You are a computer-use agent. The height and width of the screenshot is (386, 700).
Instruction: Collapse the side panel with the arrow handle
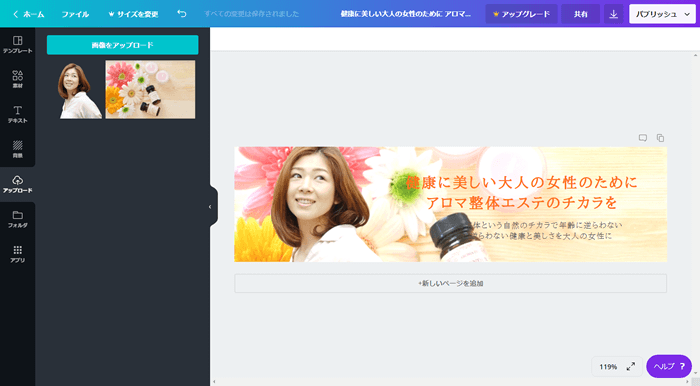pos(211,207)
